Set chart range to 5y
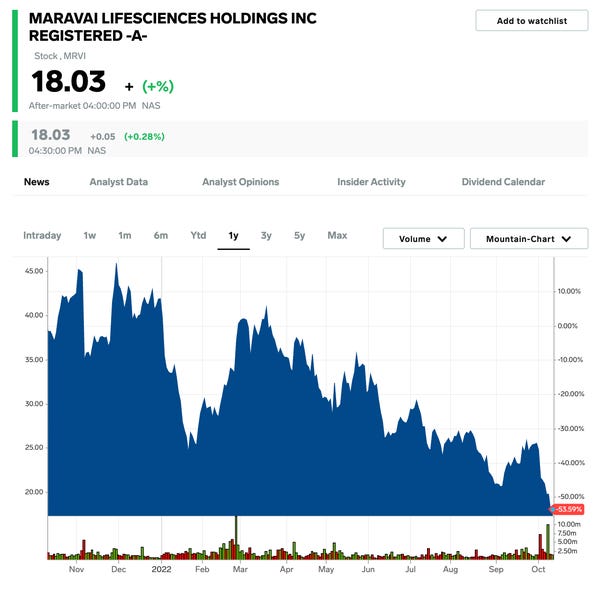Image resolution: width=600 pixels, height=589 pixels. tap(300, 235)
